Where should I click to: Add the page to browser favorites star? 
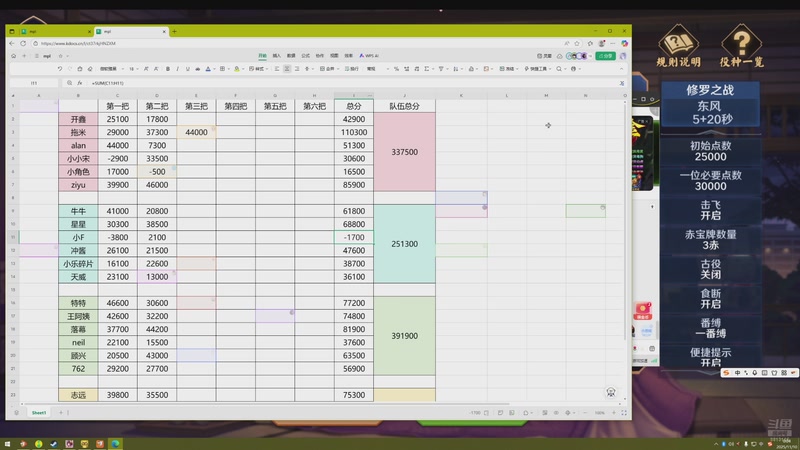coord(577,43)
